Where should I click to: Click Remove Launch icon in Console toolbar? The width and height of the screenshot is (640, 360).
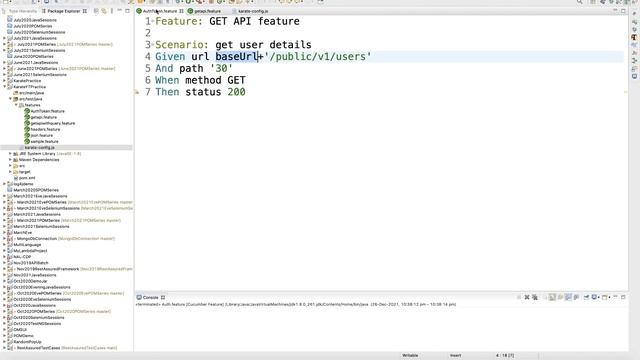pyautogui.click(x=527, y=298)
